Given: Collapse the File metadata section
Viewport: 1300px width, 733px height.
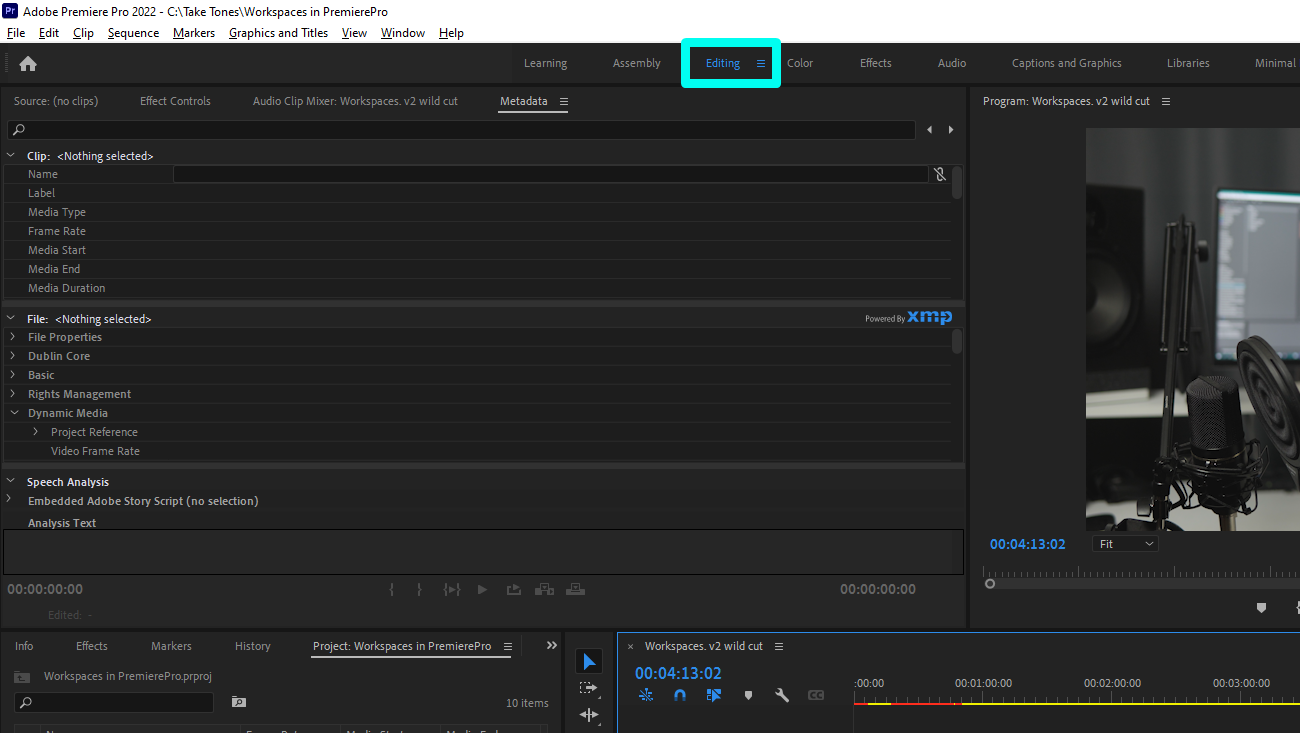Looking at the screenshot, I should 11,319.
